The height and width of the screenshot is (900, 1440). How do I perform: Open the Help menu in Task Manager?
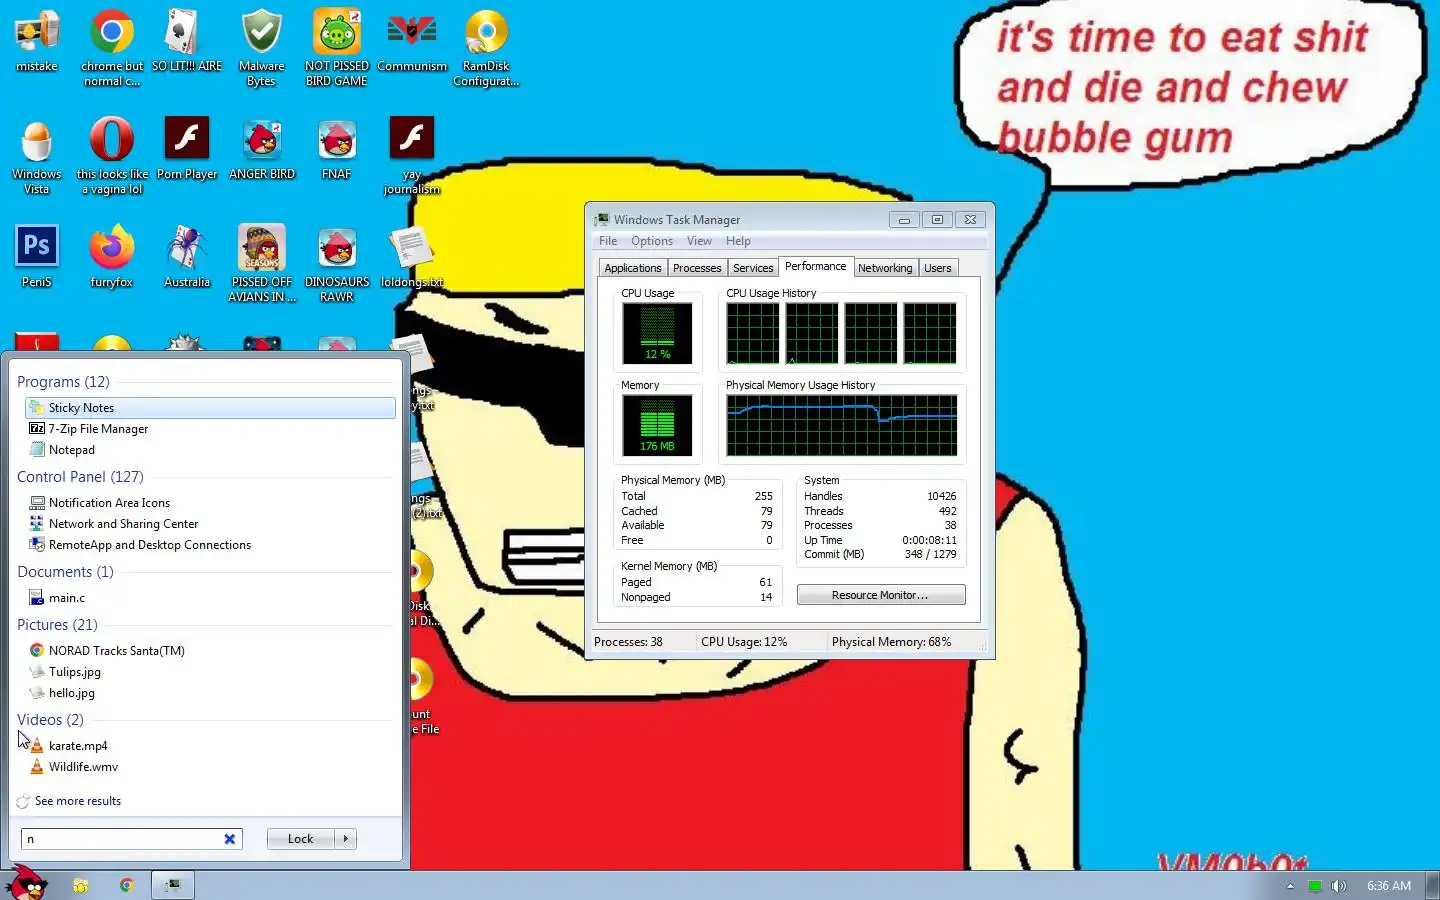[x=738, y=241]
